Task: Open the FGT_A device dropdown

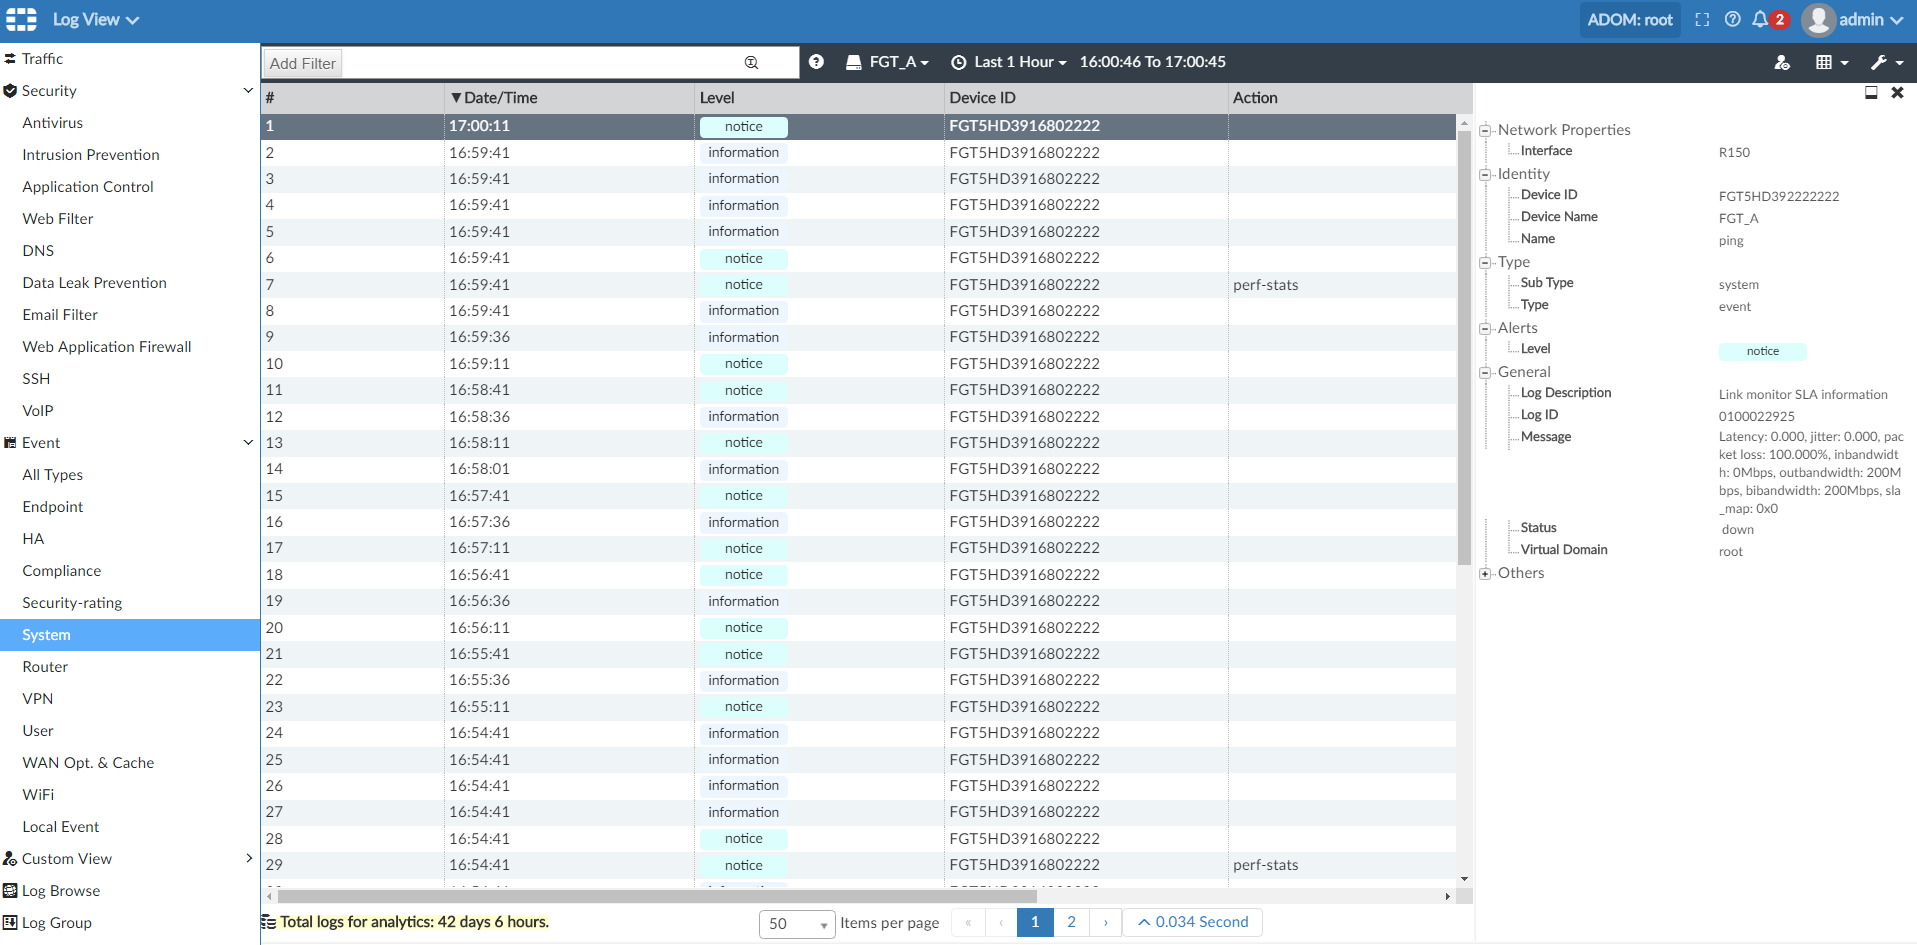Action: (x=887, y=61)
